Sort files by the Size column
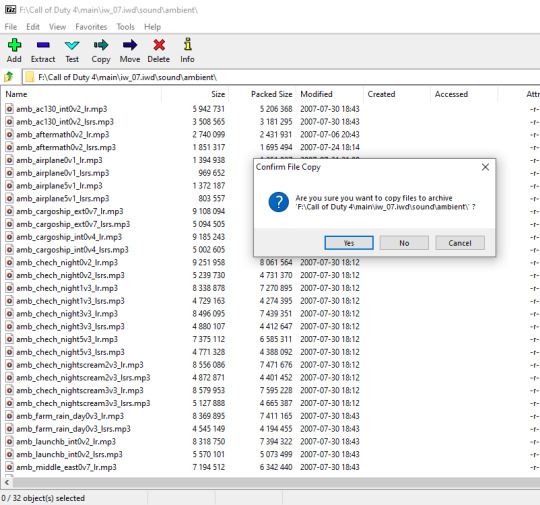This screenshot has width=540, height=505. [195, 94]
